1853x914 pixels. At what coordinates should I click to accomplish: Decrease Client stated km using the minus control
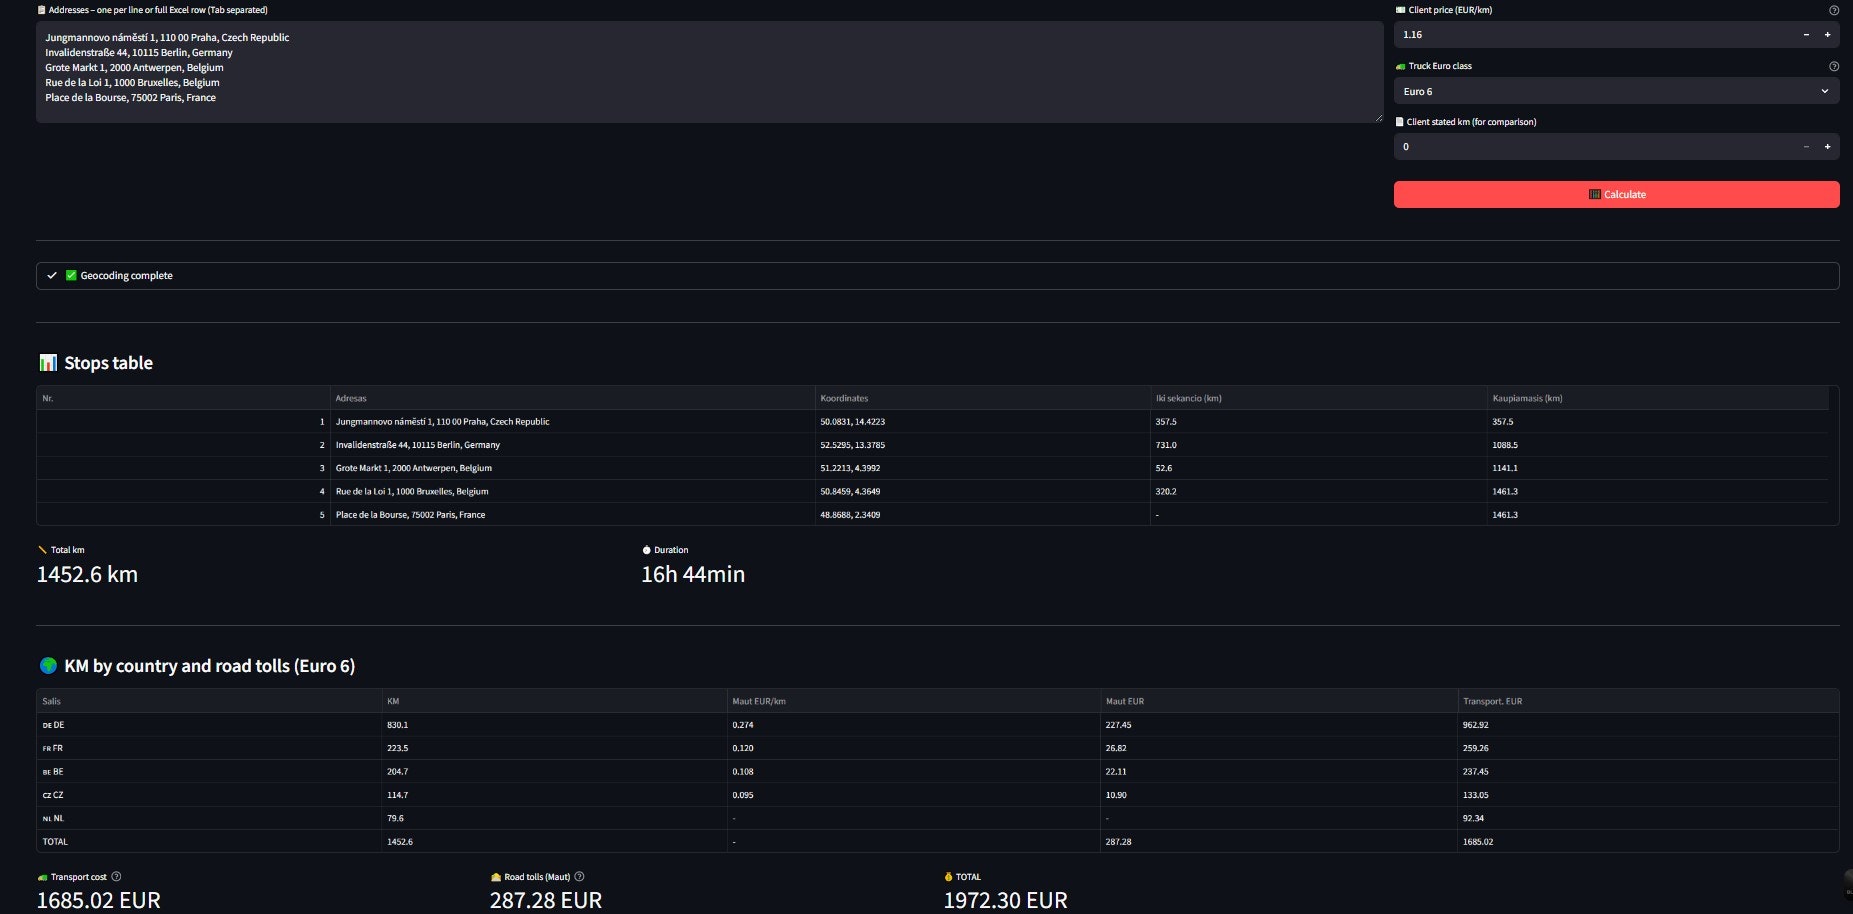tap(1806, 146)
